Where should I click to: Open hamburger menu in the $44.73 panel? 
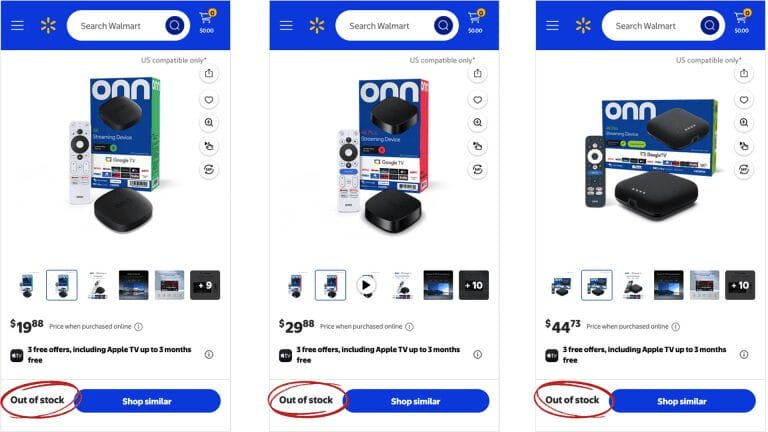pyautogui.click(x=552, y=25)
